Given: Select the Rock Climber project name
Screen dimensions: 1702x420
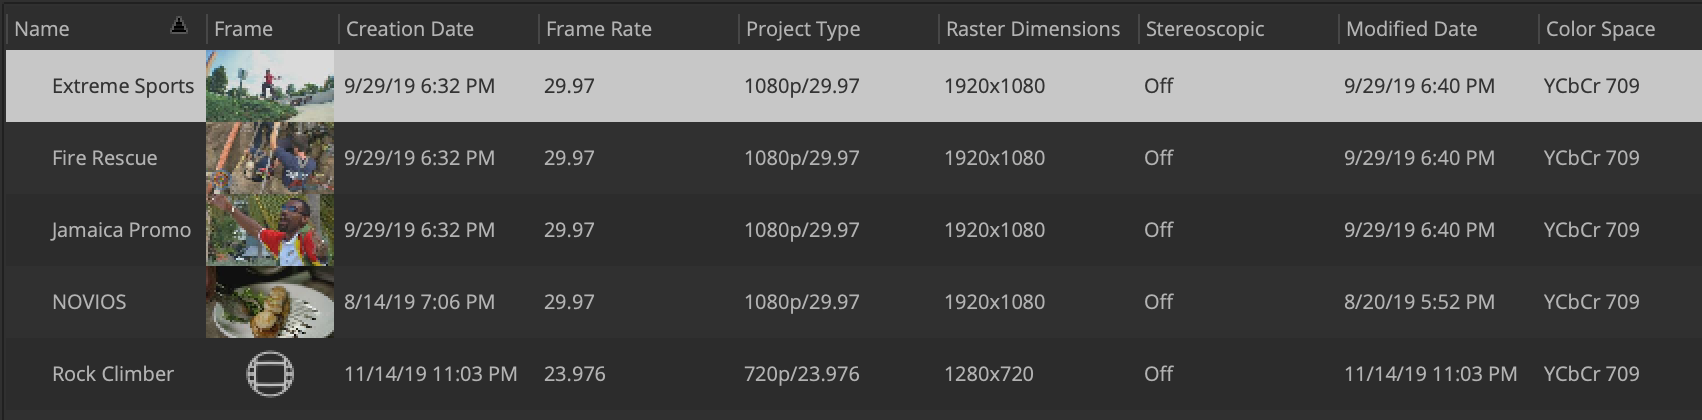Looking at the screenshot, I should click(x=113, y=374).
